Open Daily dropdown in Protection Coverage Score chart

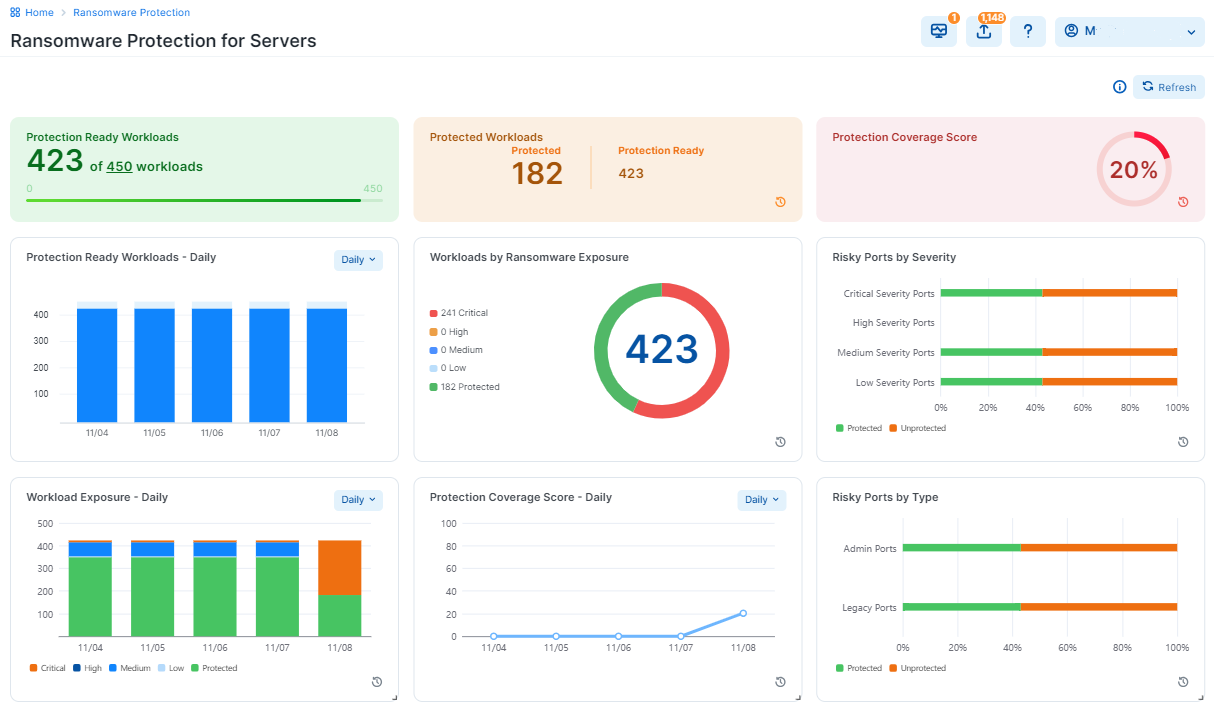click(762, 500)
